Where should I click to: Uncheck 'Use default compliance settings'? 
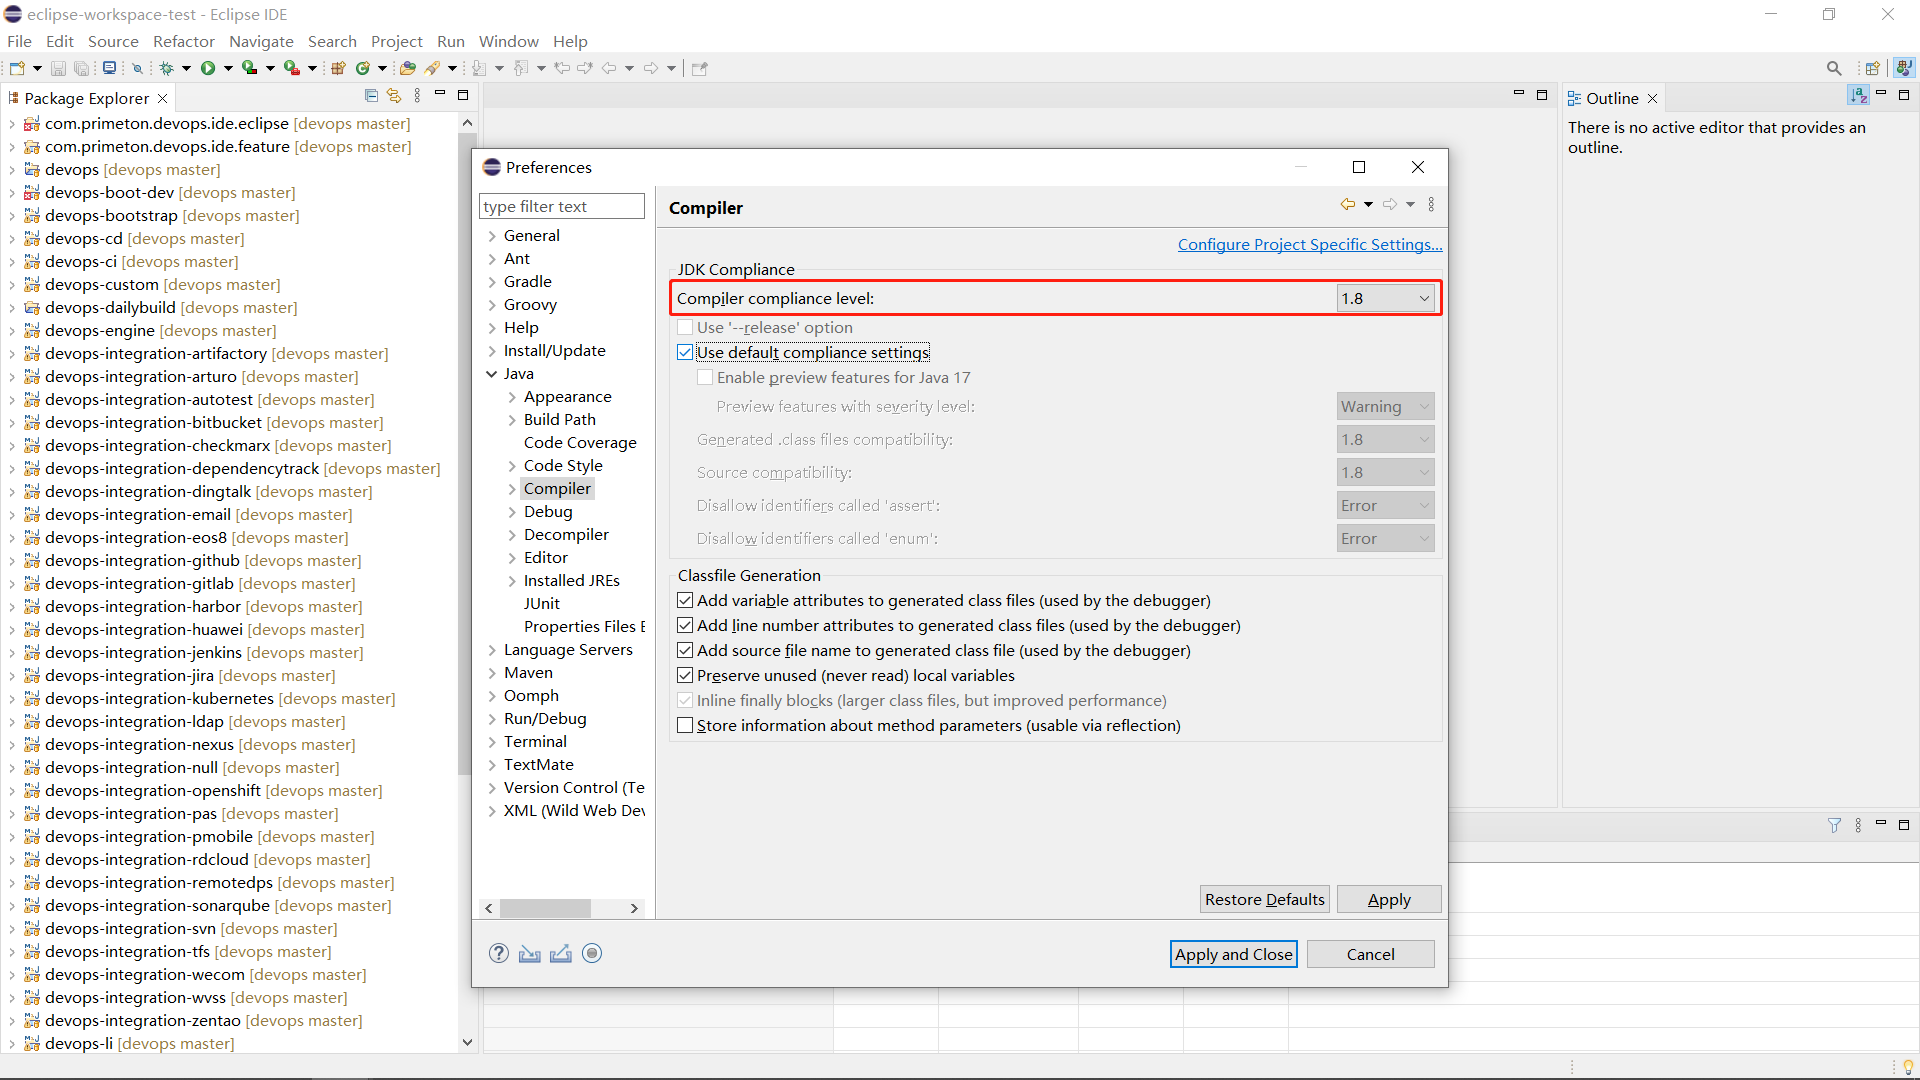coord(685,352)
